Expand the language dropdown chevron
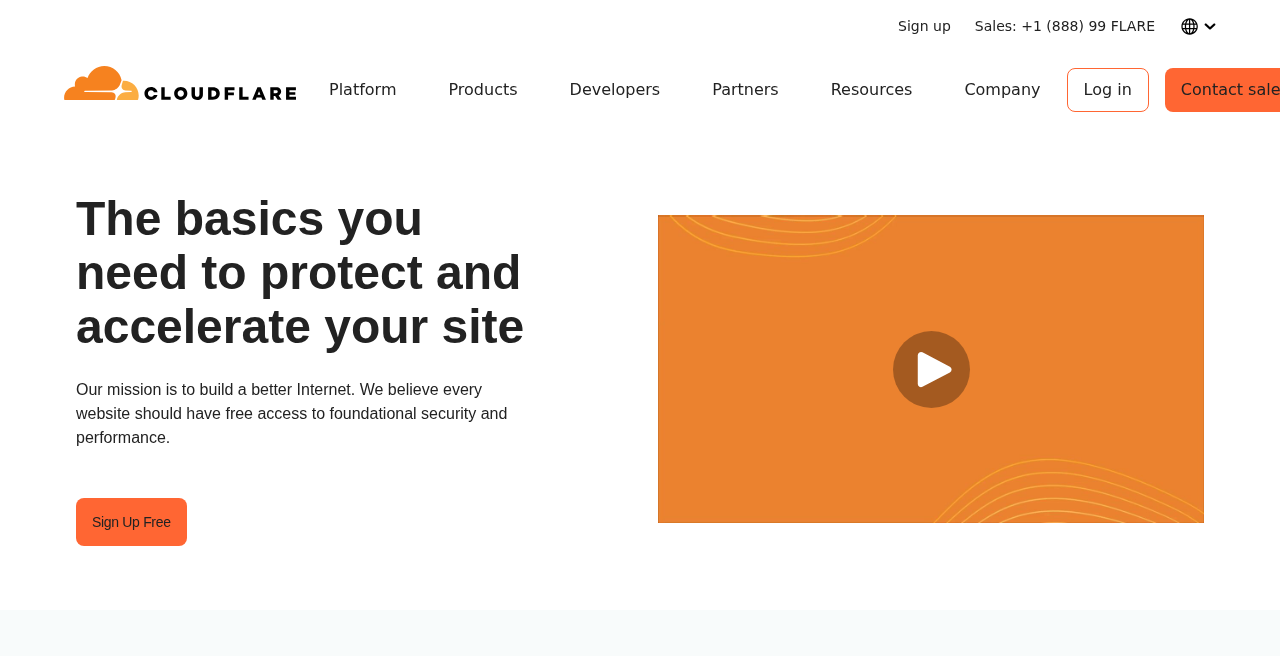The width and height of the screenshot is (1280, 656). pos(1210,26)
